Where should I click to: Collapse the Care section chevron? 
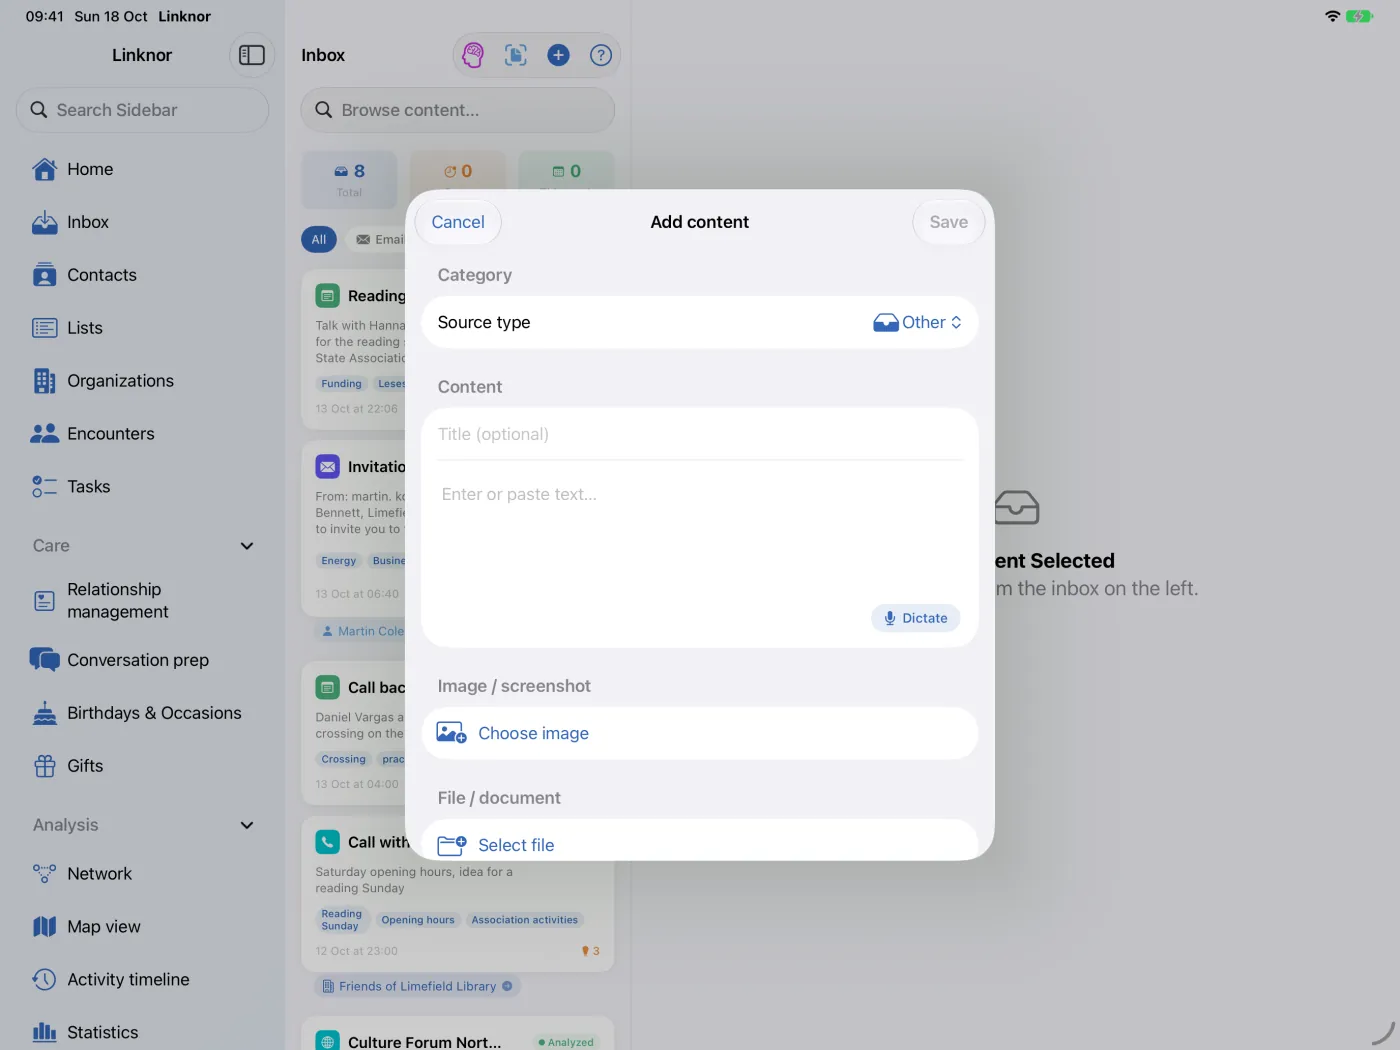click(247, 546)
